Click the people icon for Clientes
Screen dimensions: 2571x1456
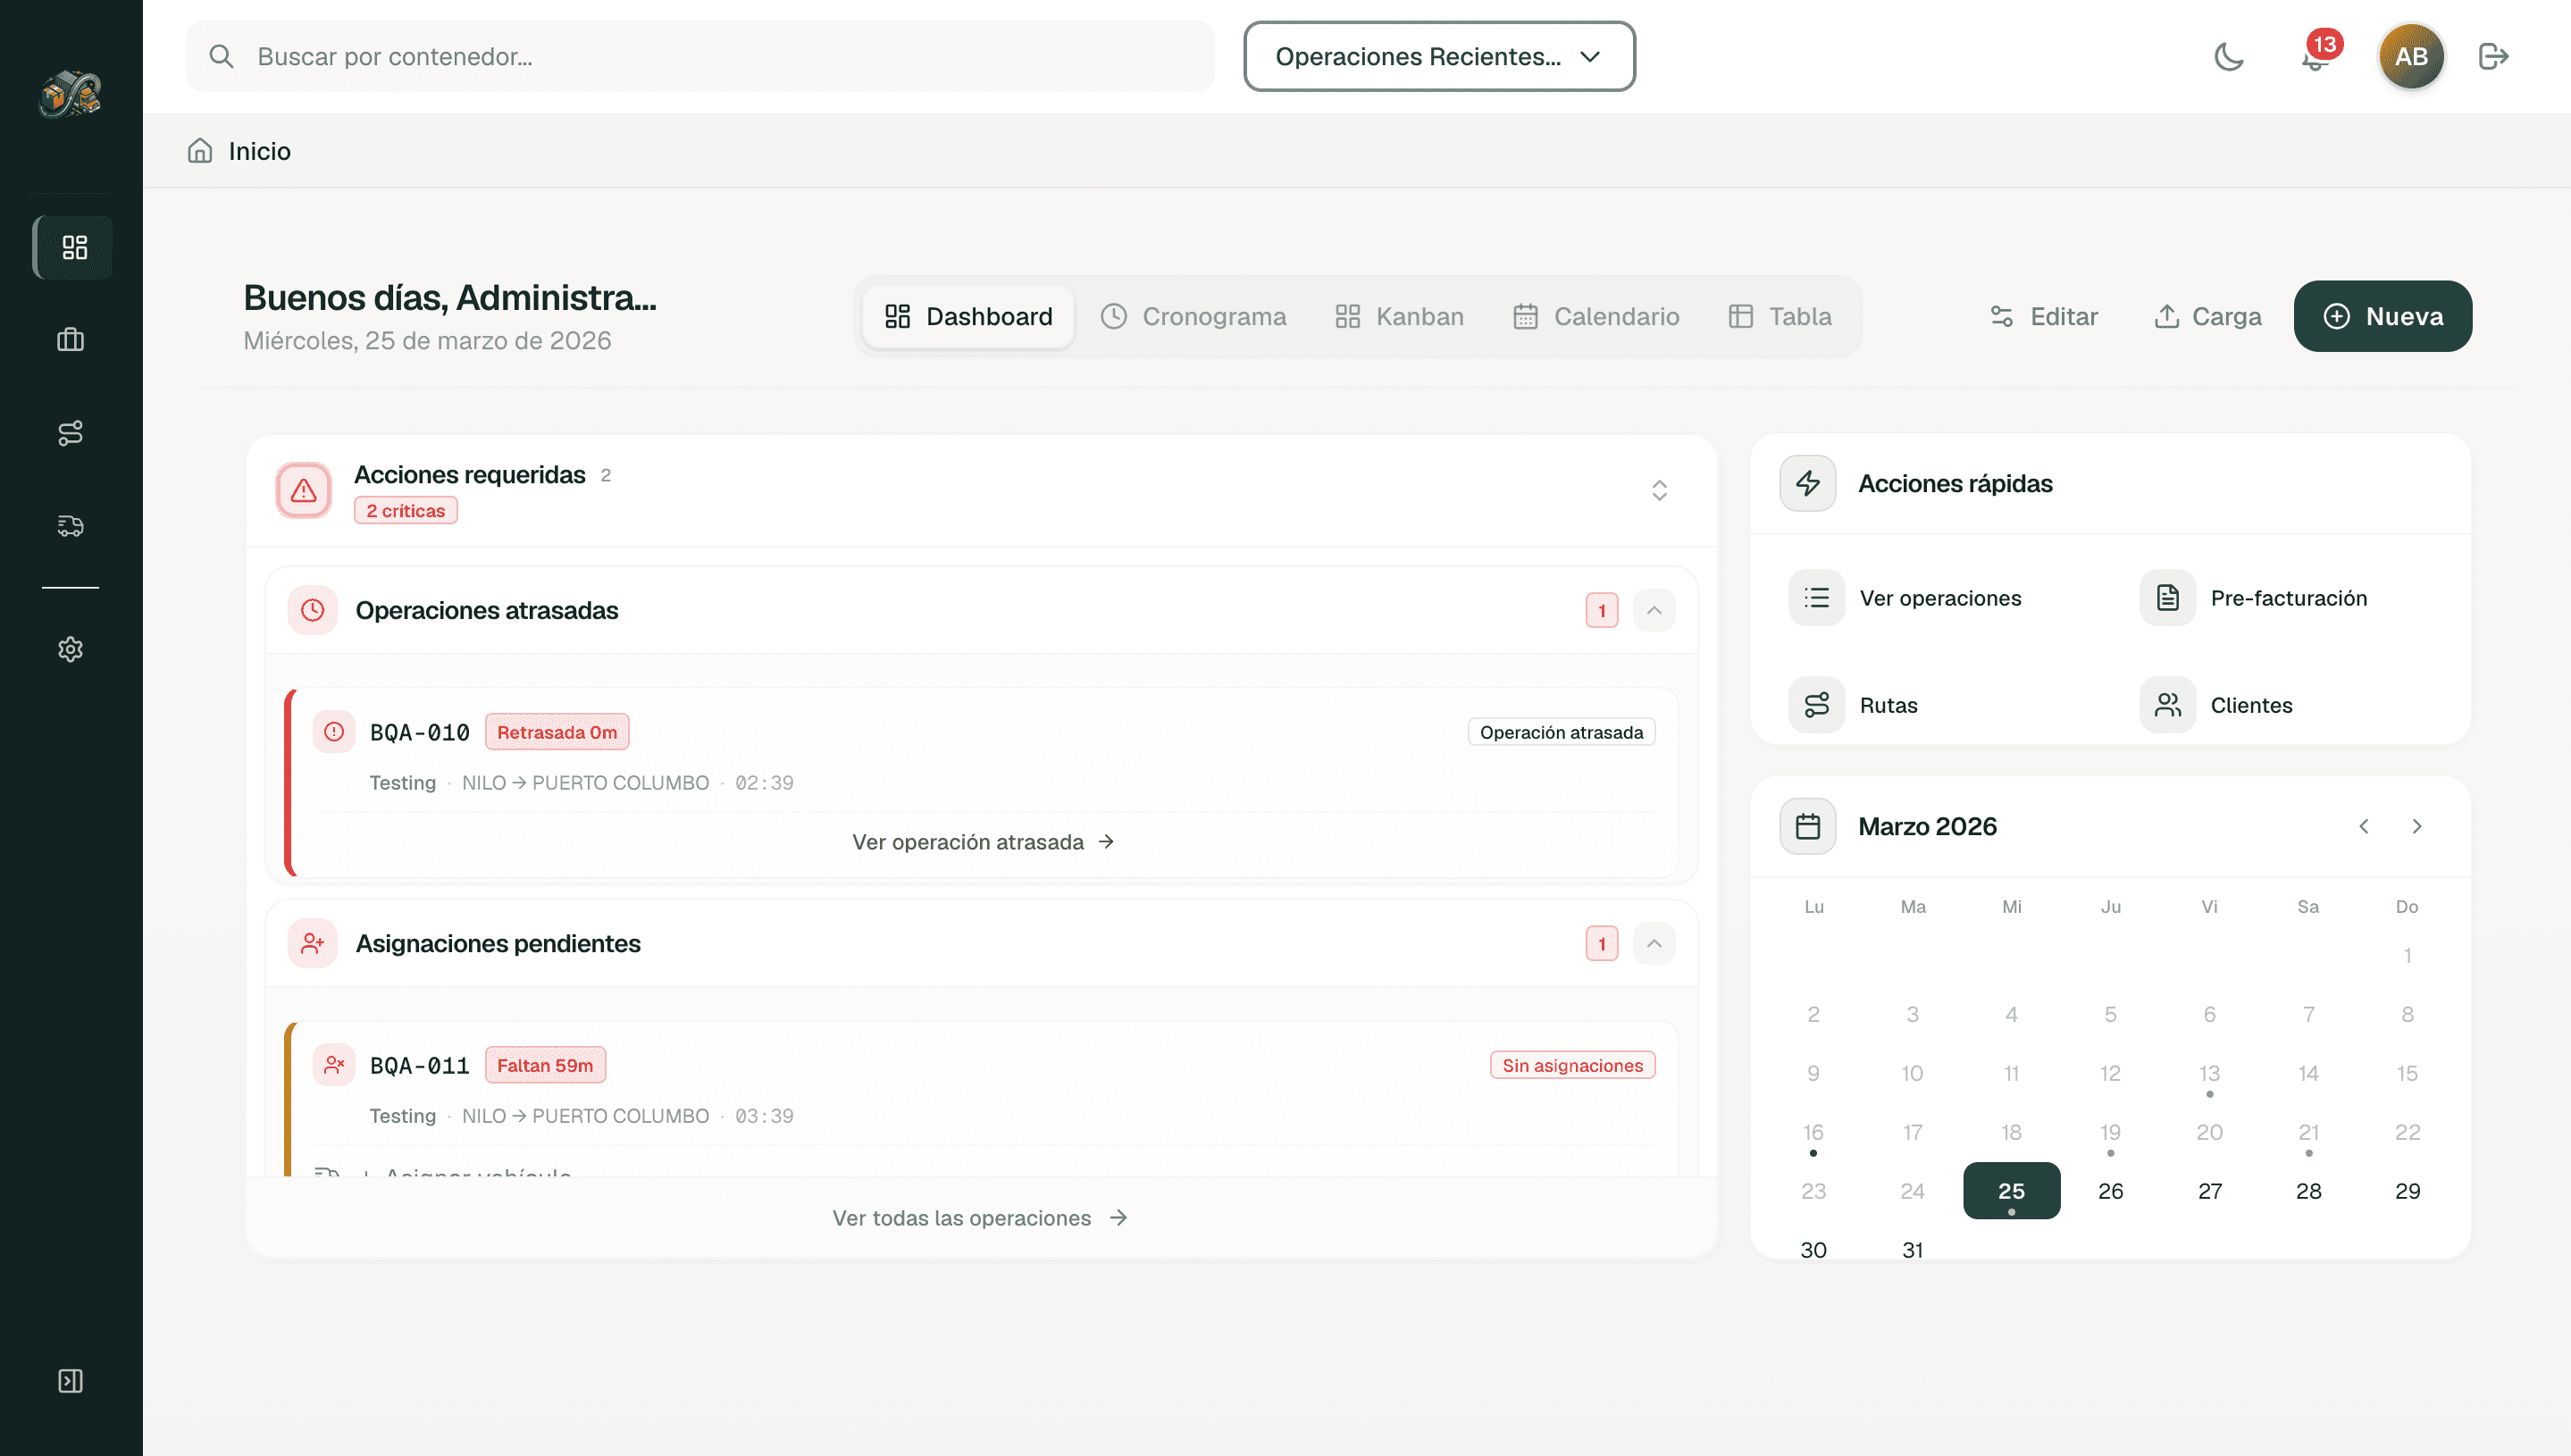pyautogui.click(x=2168, y=705)
